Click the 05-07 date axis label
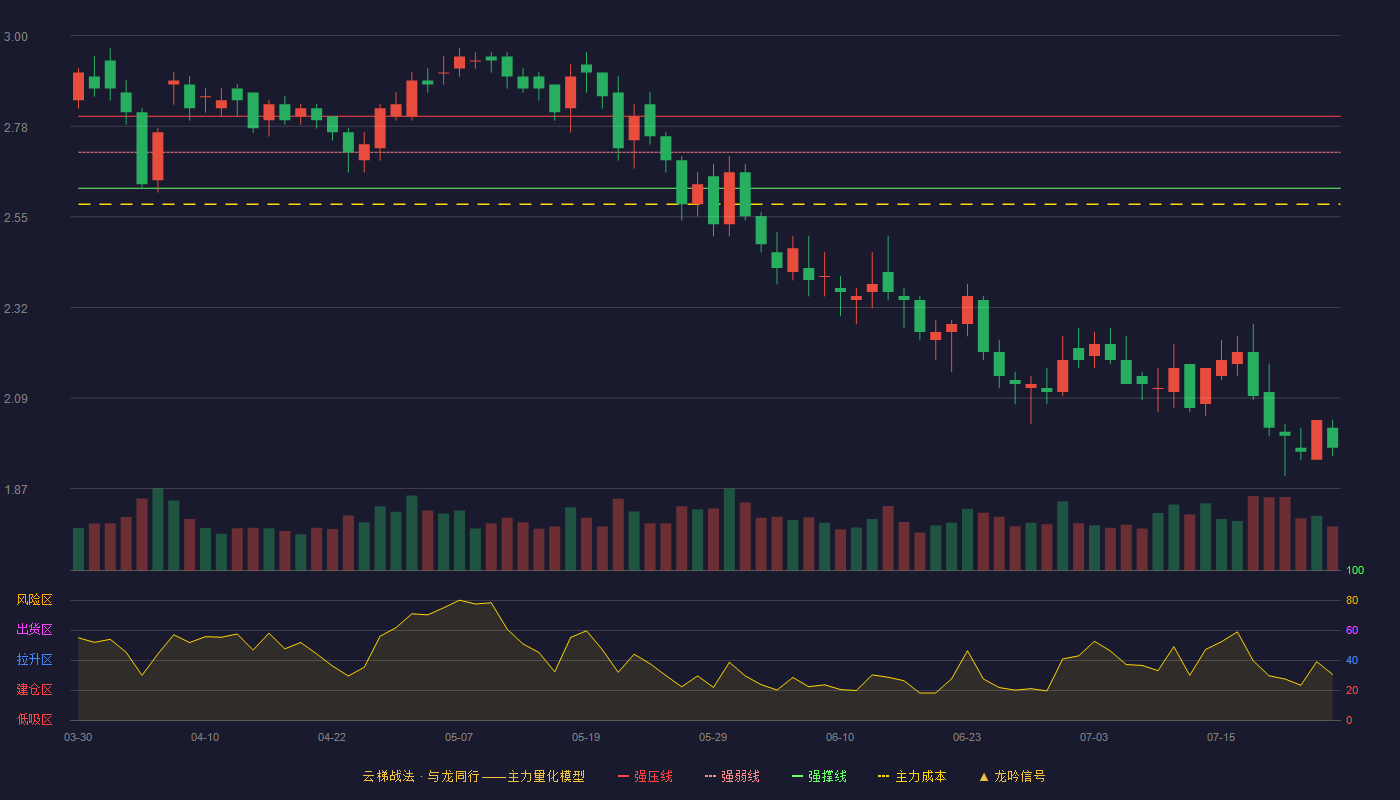The width and height of the screenshot is (1400, 800). pos(459,737)
